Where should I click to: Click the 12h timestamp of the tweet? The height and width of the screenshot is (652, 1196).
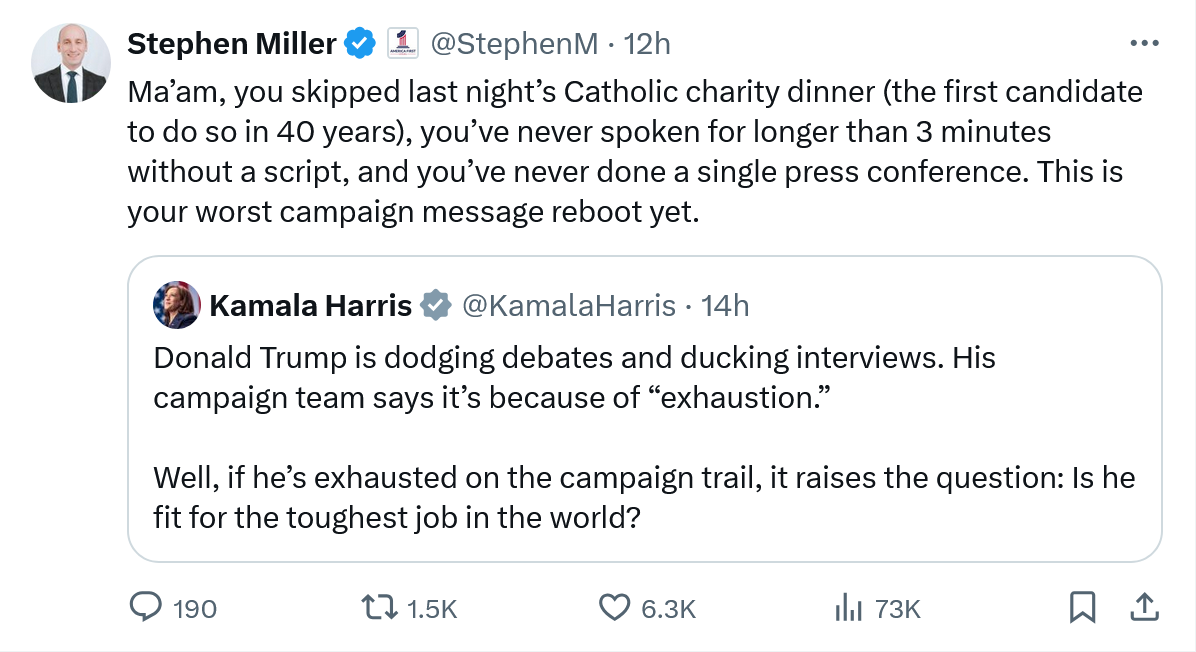pyautogui.click(x=646, y=44)
